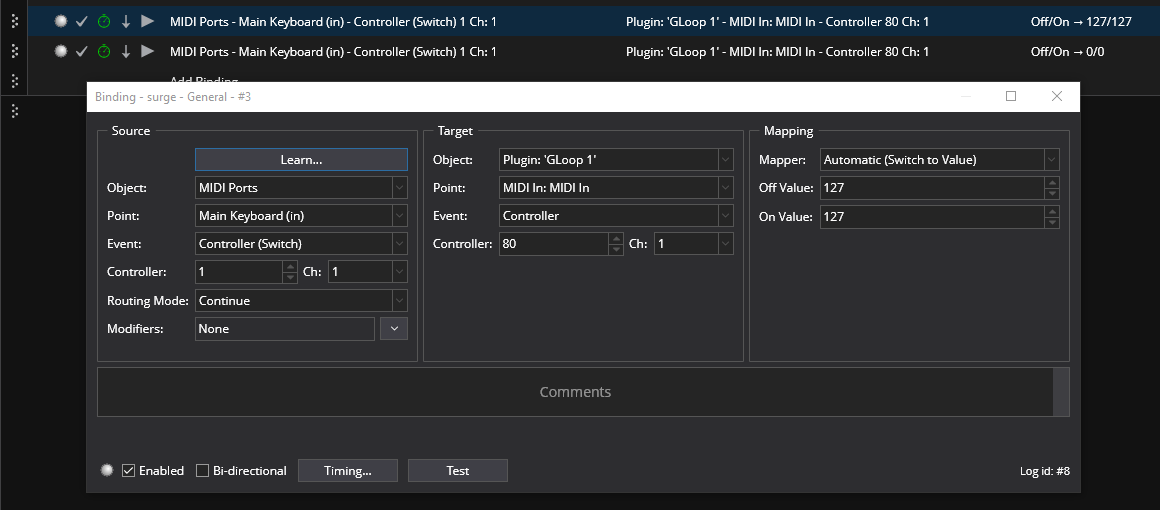
Task: Toggle the checkmark in first binding row
Action: [x=82, y=21]
